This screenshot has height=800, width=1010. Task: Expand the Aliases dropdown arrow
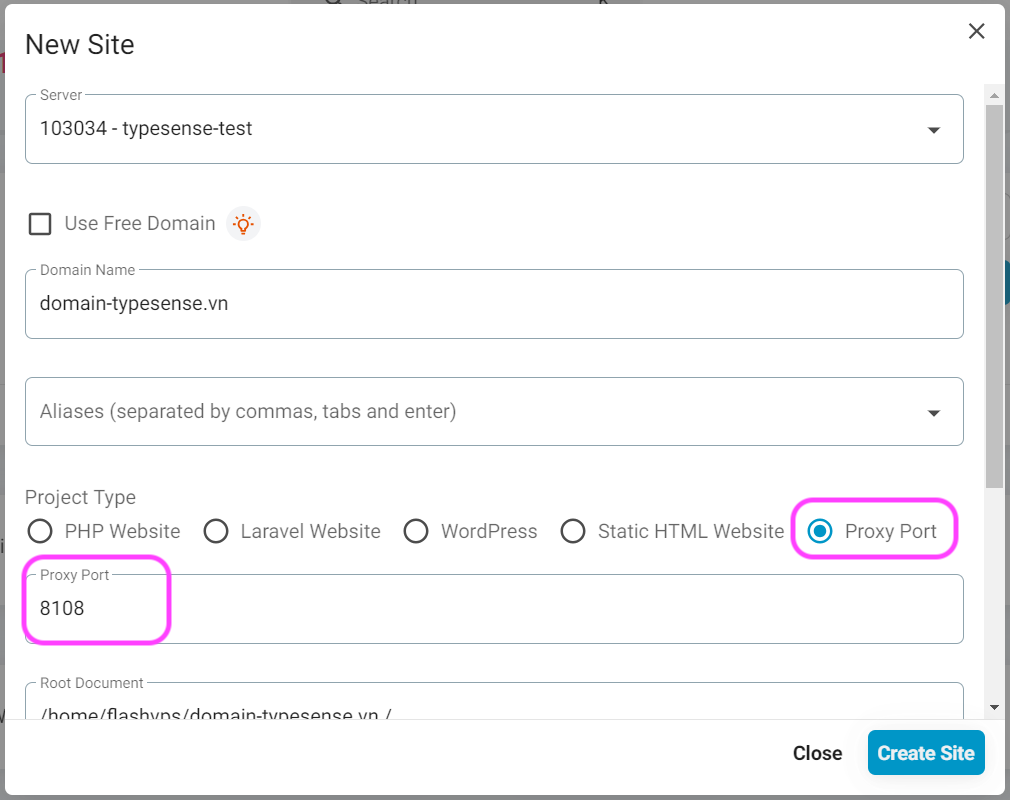pyautogui.click(x=934, y=413)
